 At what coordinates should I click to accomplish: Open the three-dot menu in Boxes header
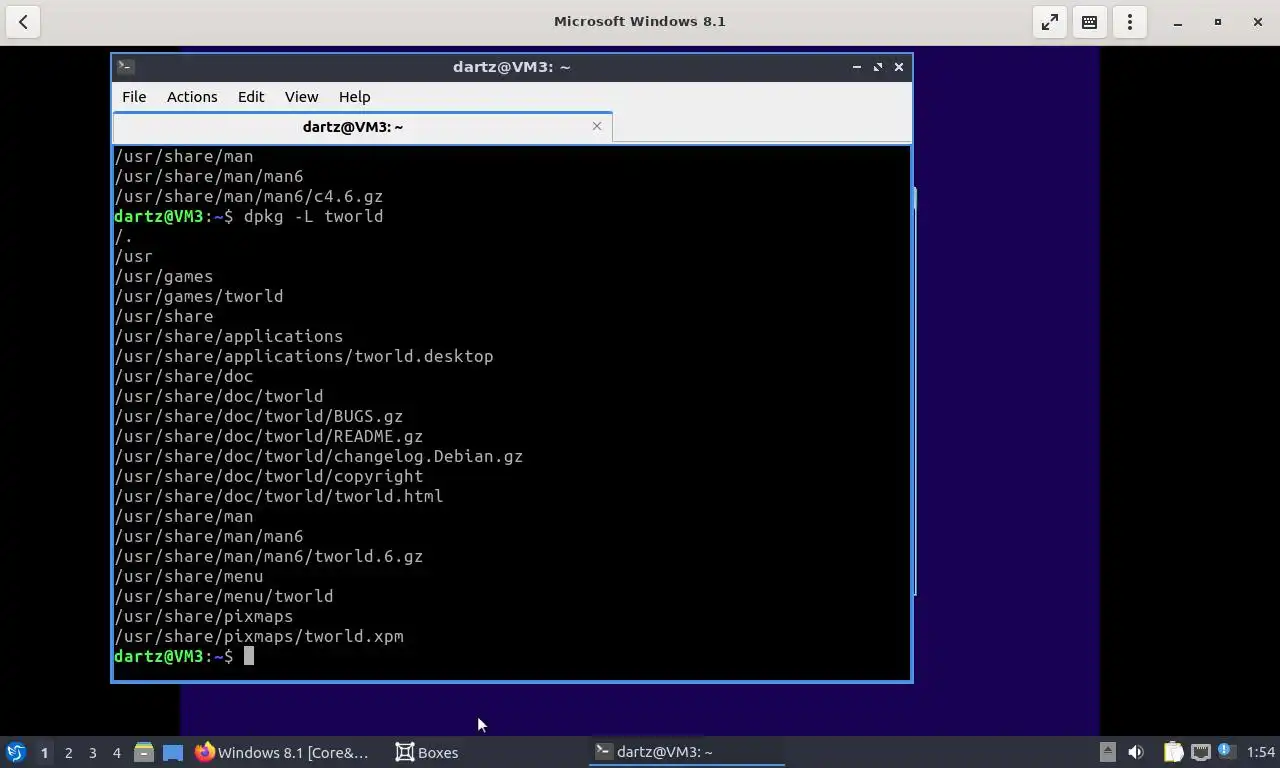pyautogui.click(x=1130, y=22)
